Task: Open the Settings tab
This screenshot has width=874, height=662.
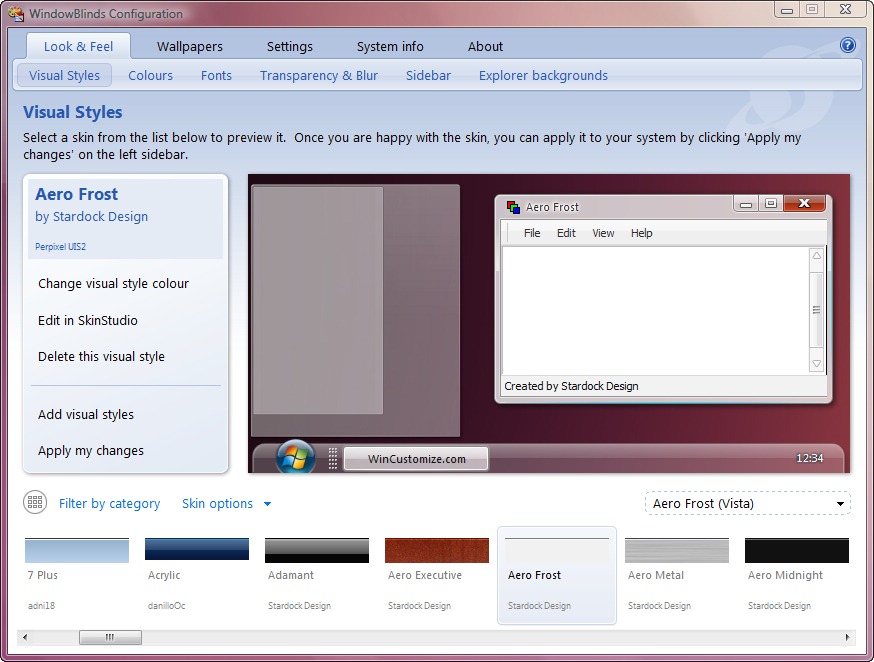Action: point(290,46)
